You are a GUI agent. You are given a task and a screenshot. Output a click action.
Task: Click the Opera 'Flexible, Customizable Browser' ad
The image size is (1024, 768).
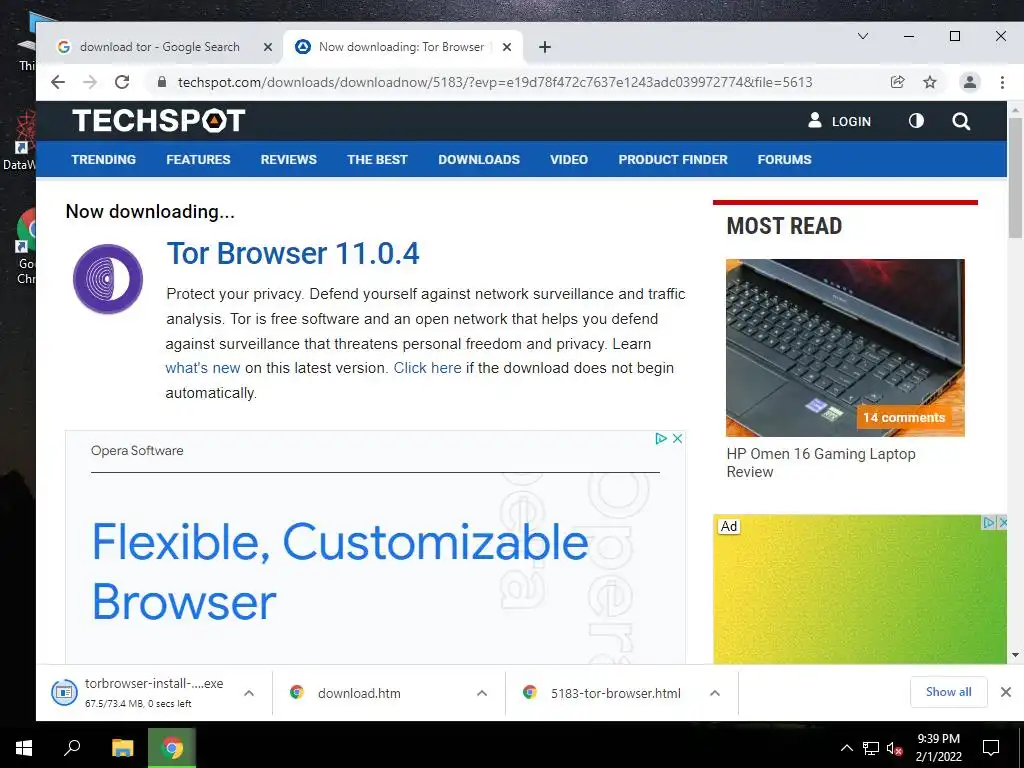pyautogui.click(x=340, y=571)
